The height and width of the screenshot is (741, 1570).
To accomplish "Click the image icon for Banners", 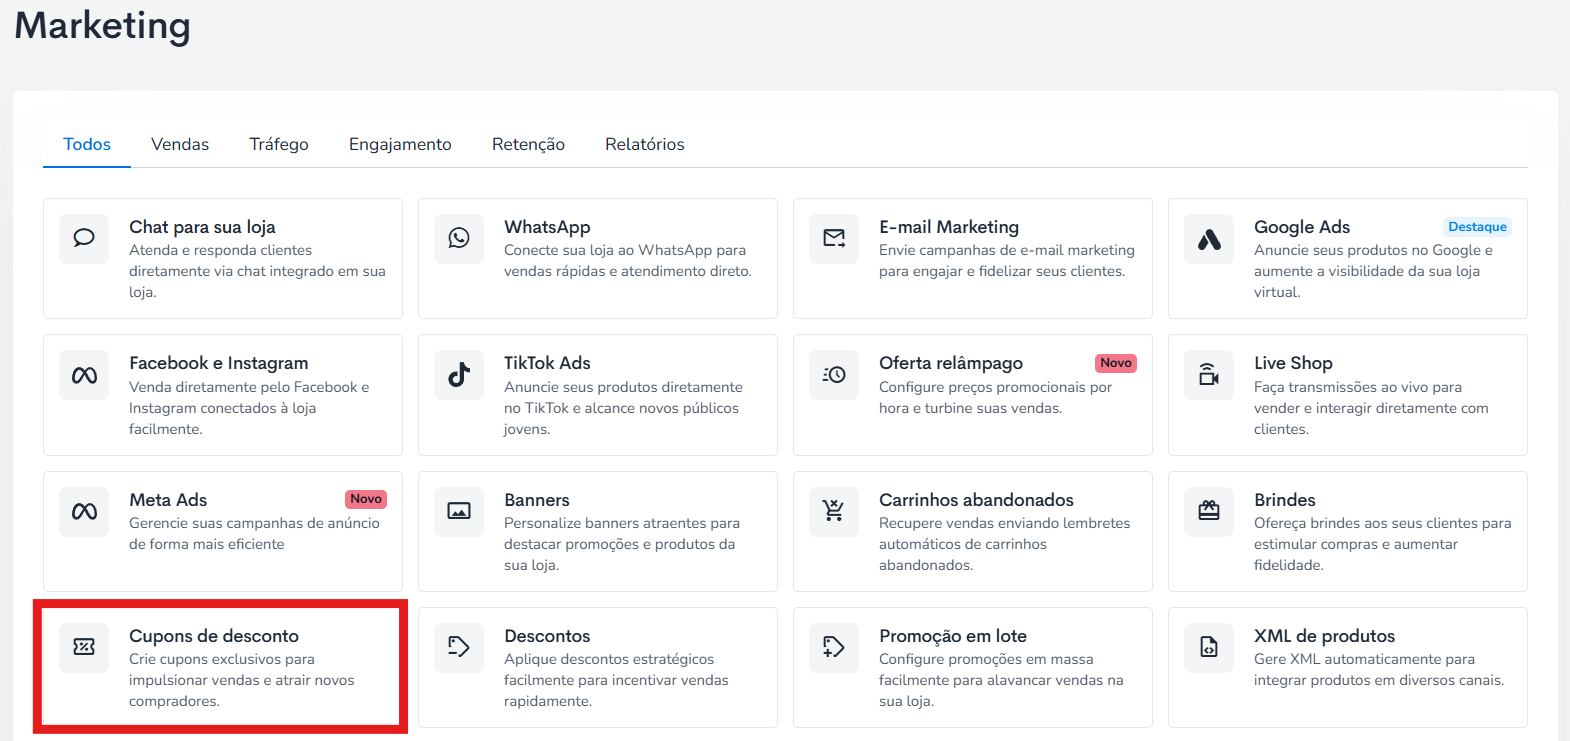I will (459, 511).
